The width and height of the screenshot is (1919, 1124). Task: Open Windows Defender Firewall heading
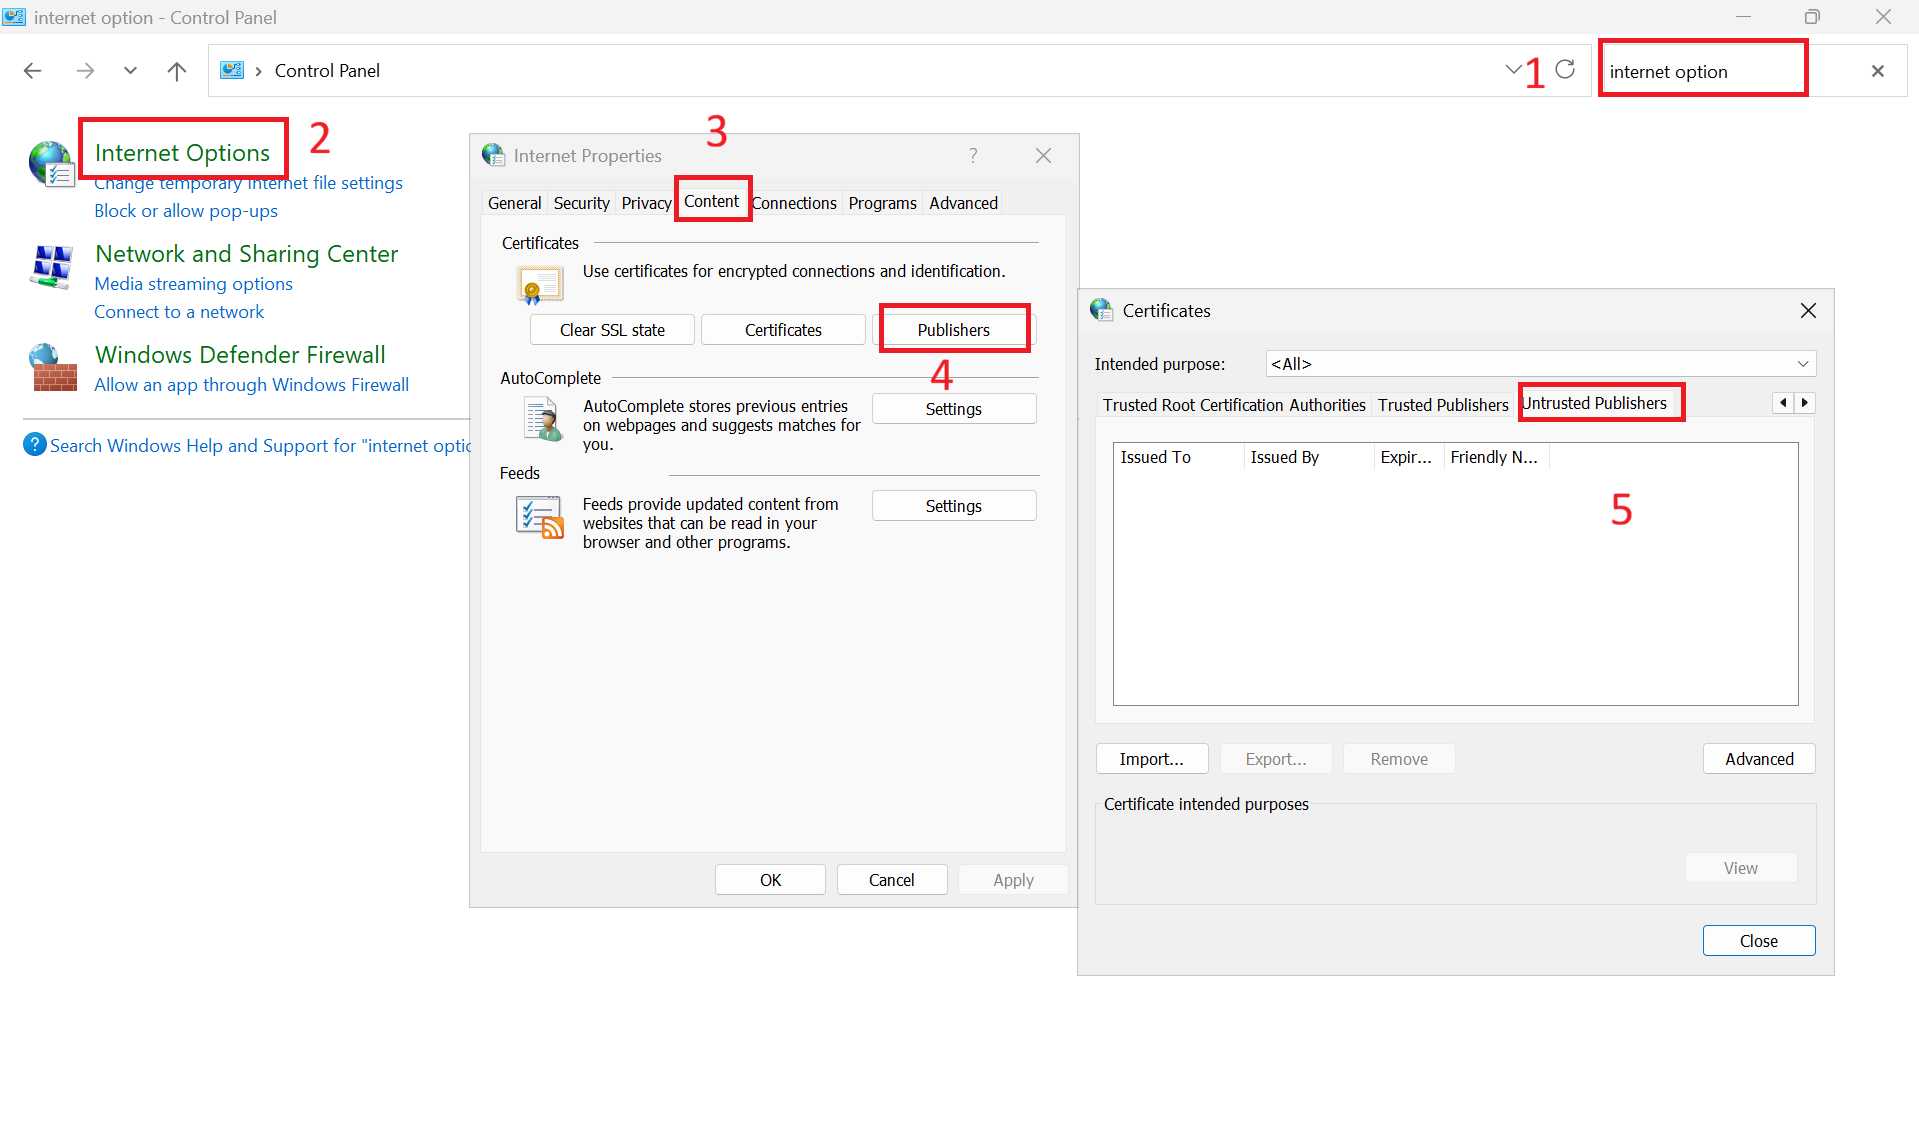coord(240,355)
